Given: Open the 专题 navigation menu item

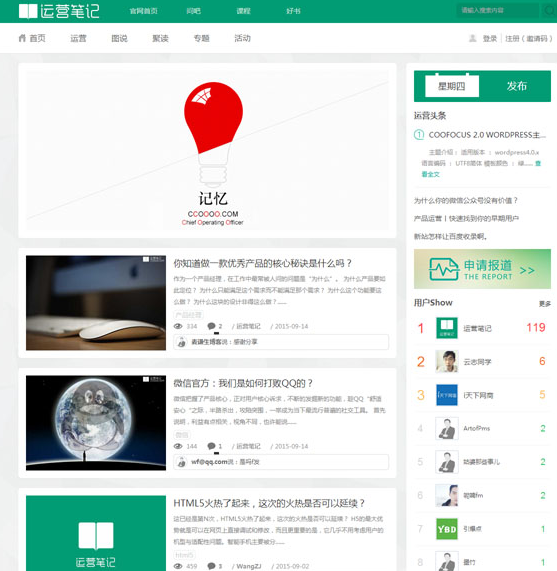Looking at the screenshot, I should [x=201, y=38].
